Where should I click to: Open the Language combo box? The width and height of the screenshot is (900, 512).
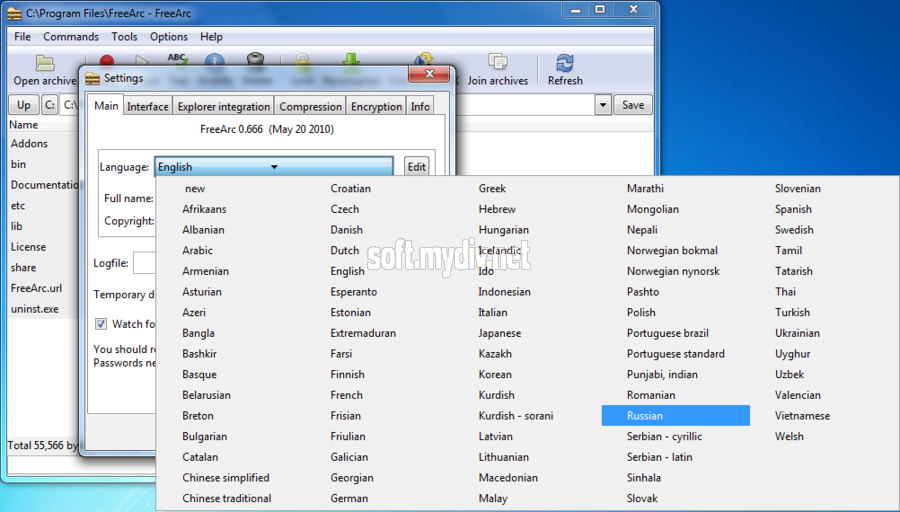[274, 166]
